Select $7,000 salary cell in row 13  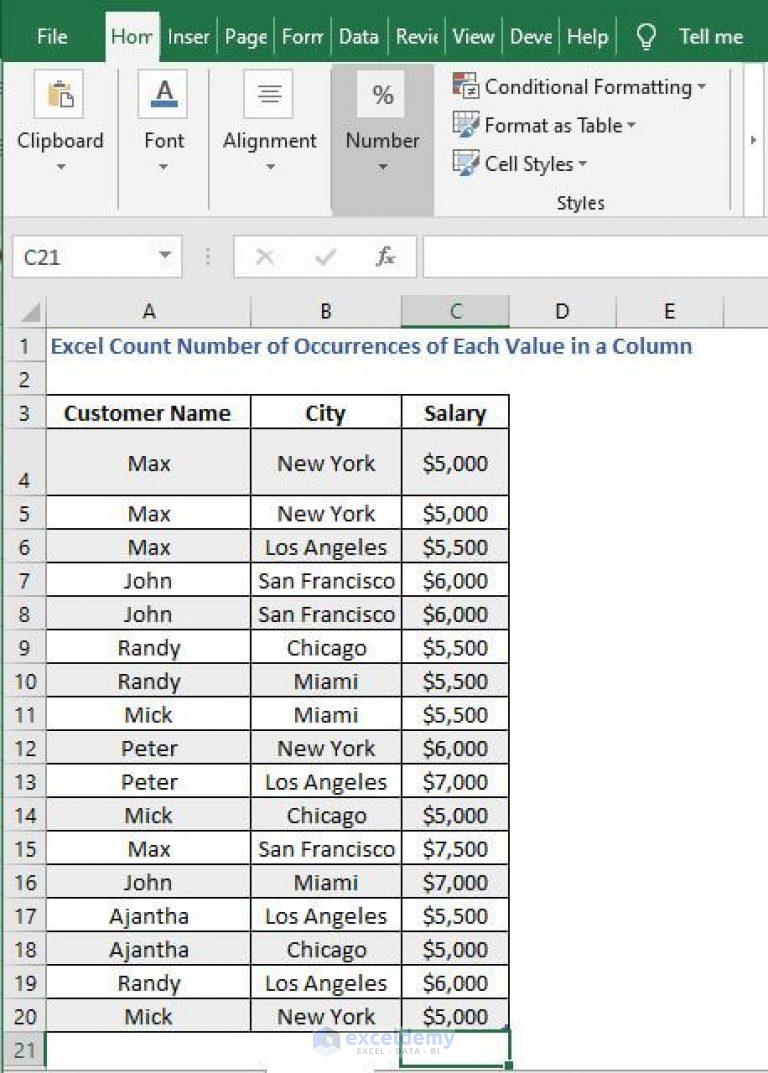455,781
